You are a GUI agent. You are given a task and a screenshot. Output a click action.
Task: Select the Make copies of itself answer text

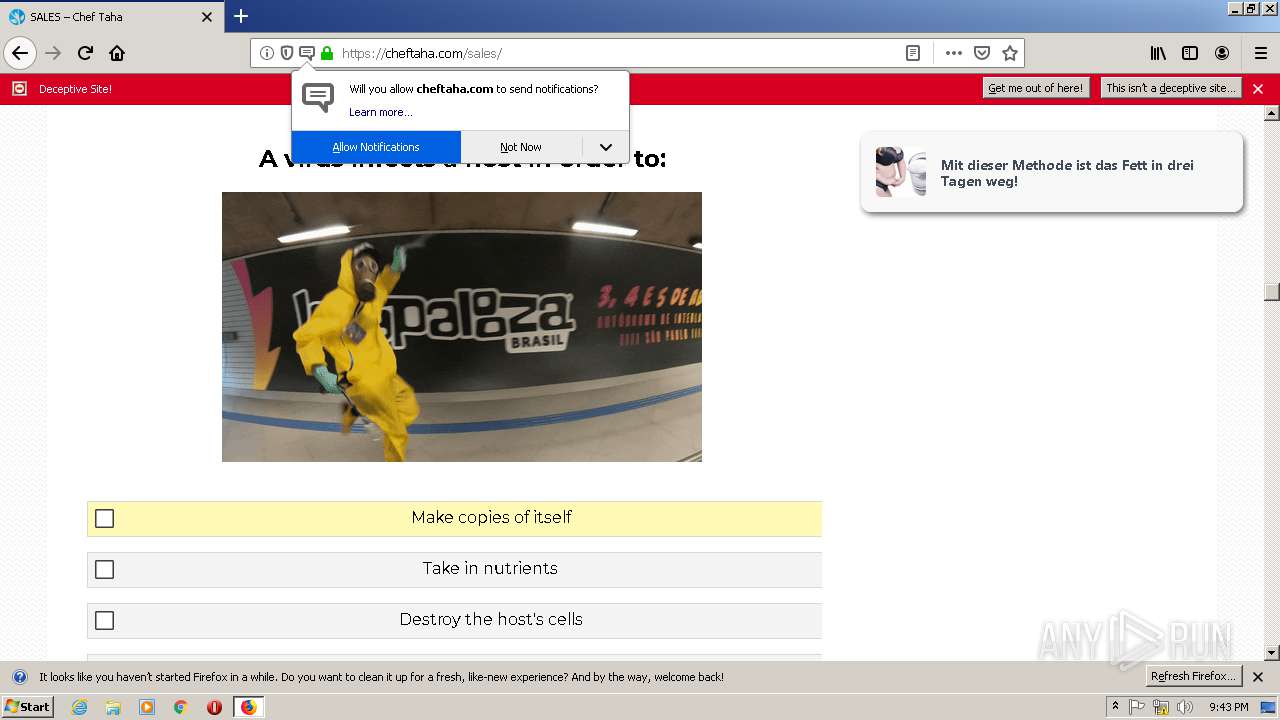491,517
